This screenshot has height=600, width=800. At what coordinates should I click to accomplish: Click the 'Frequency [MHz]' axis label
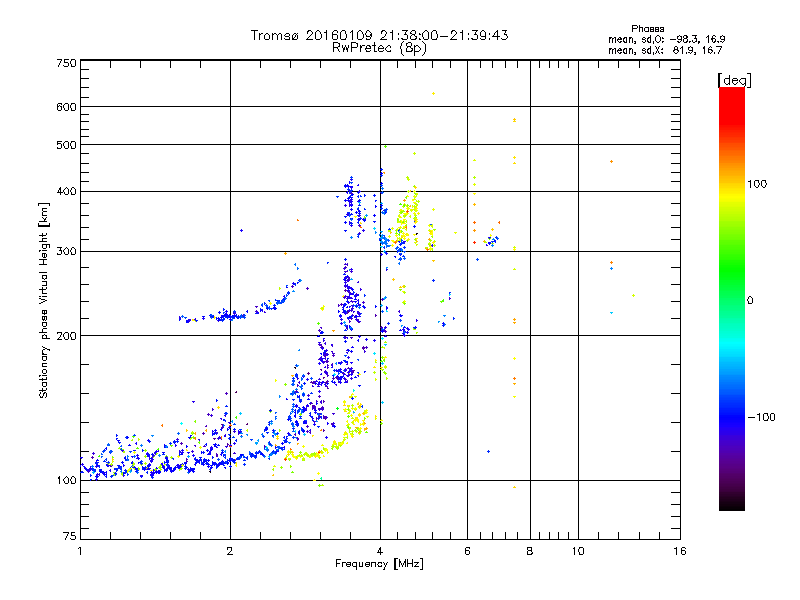coord(379,564)
